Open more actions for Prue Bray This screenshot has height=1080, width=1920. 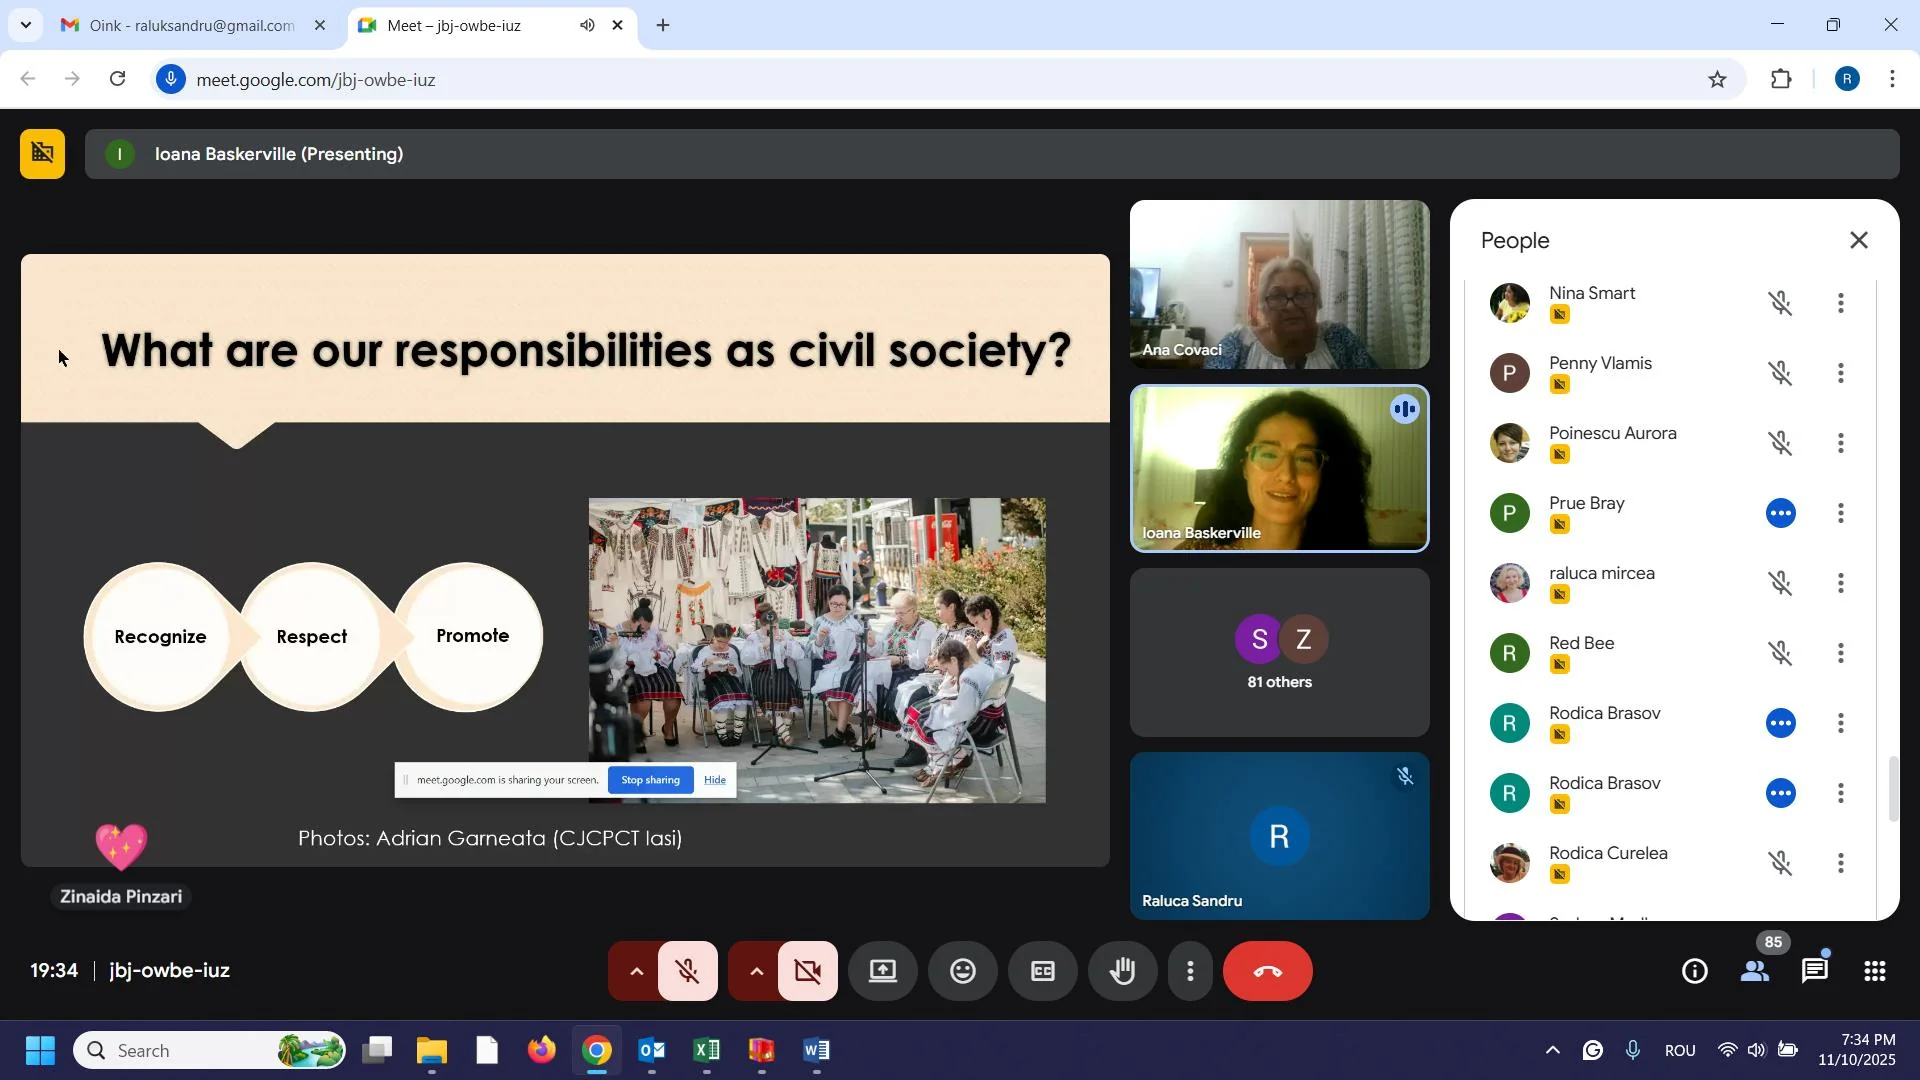(x=1841, y=514)
